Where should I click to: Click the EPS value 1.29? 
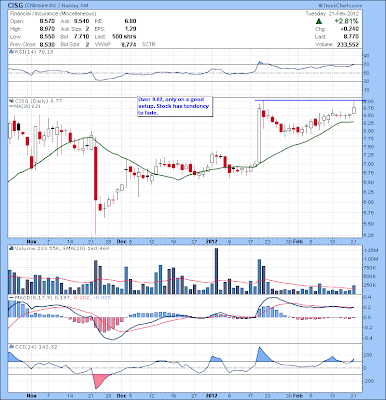point(130,29)
